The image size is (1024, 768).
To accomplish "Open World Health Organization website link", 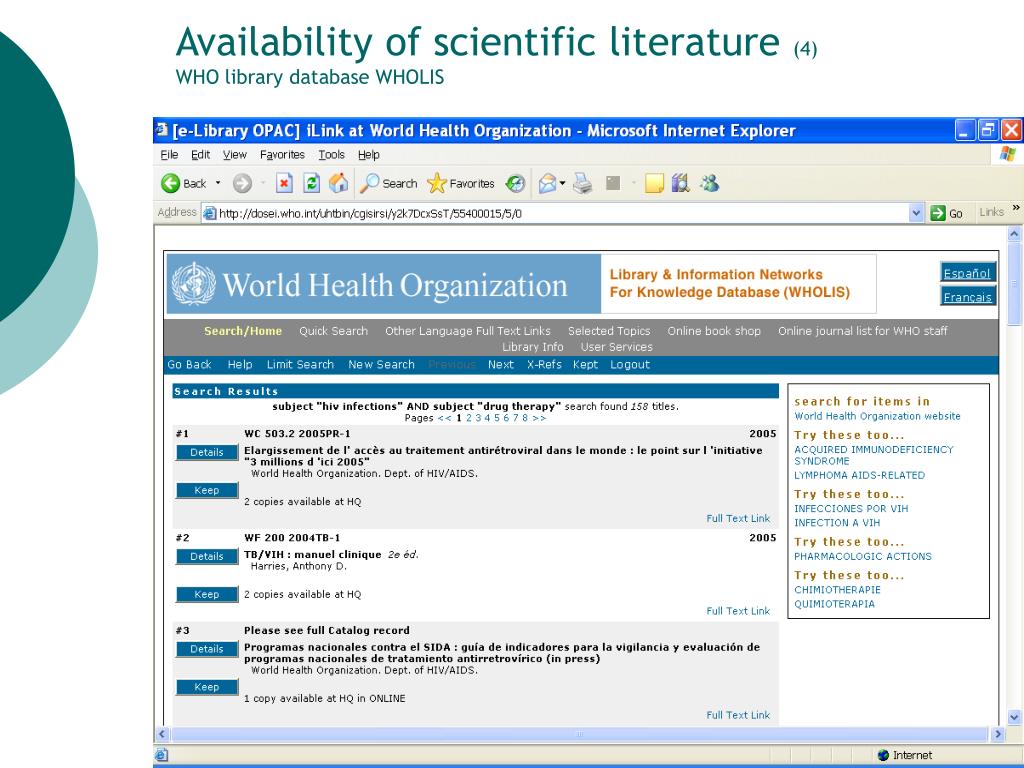I will (877, 416).
